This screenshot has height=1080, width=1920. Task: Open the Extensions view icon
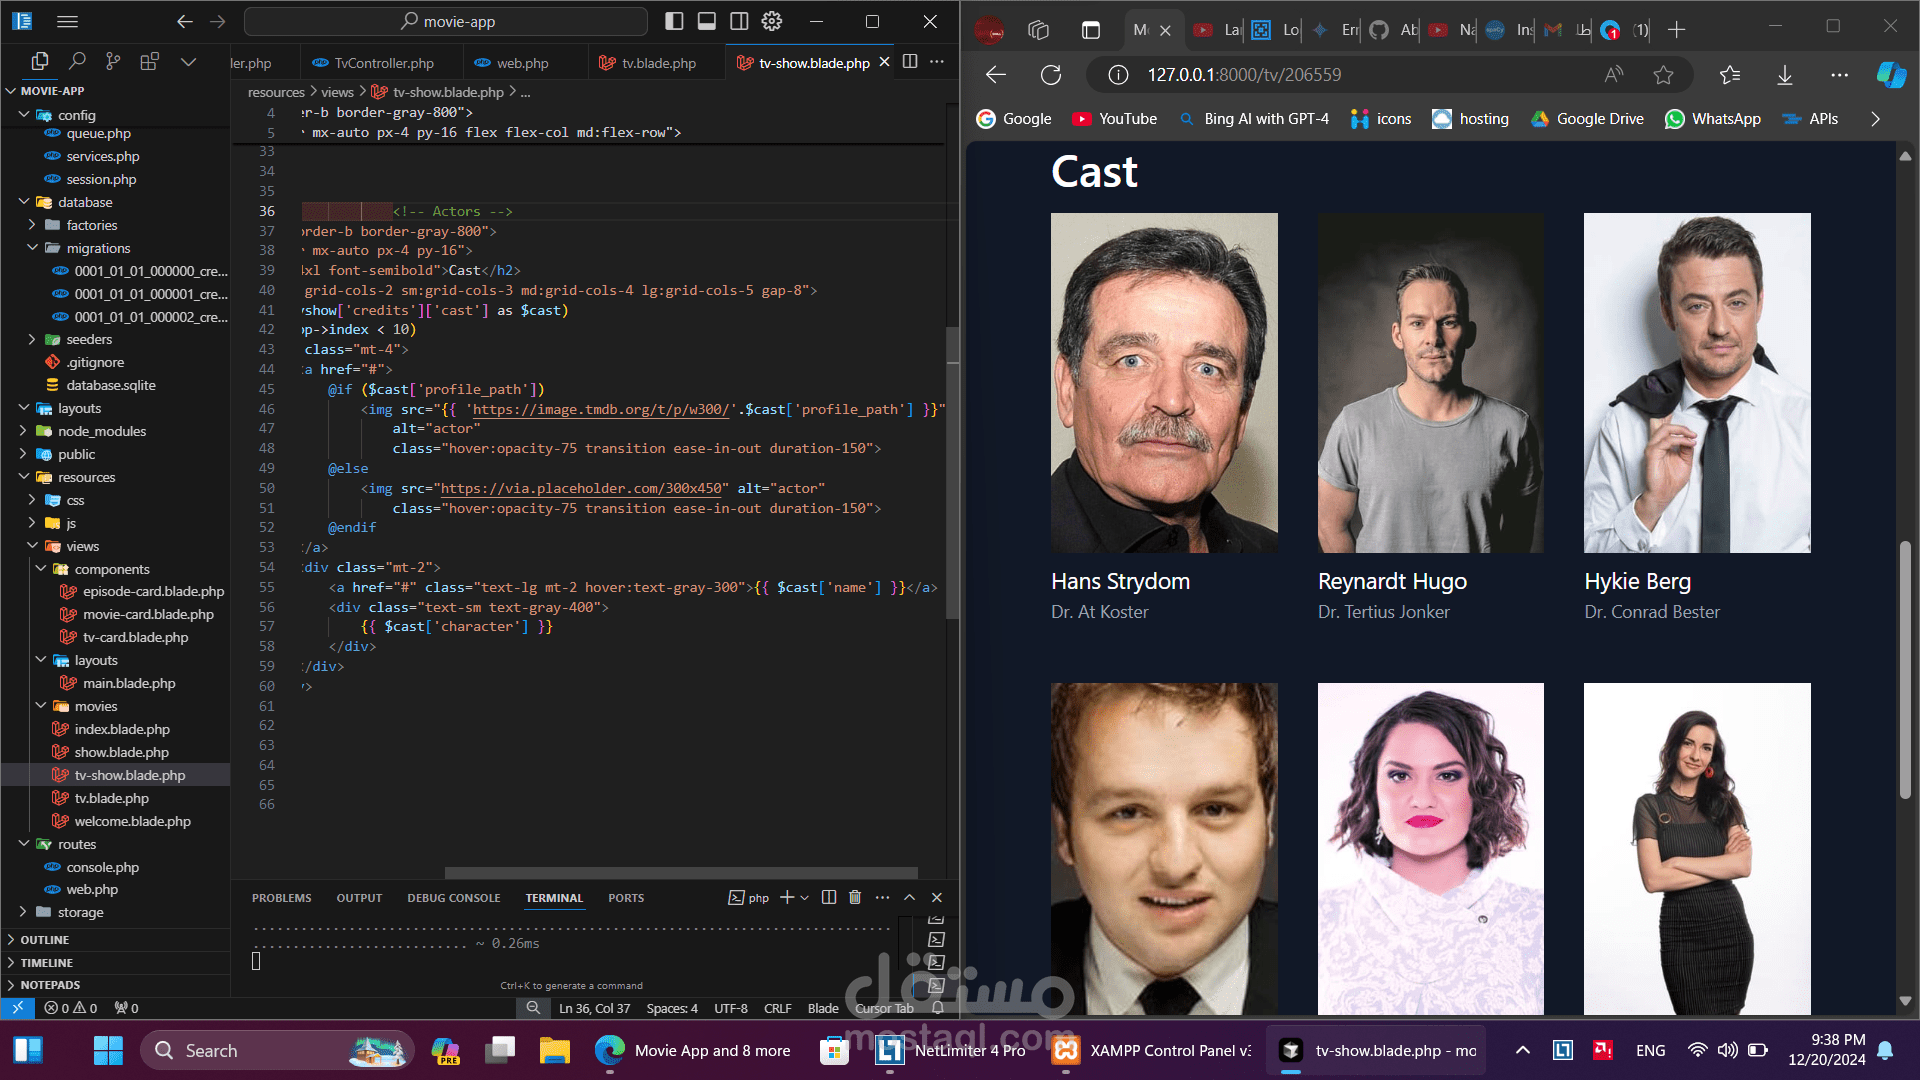tap(149, 62)
